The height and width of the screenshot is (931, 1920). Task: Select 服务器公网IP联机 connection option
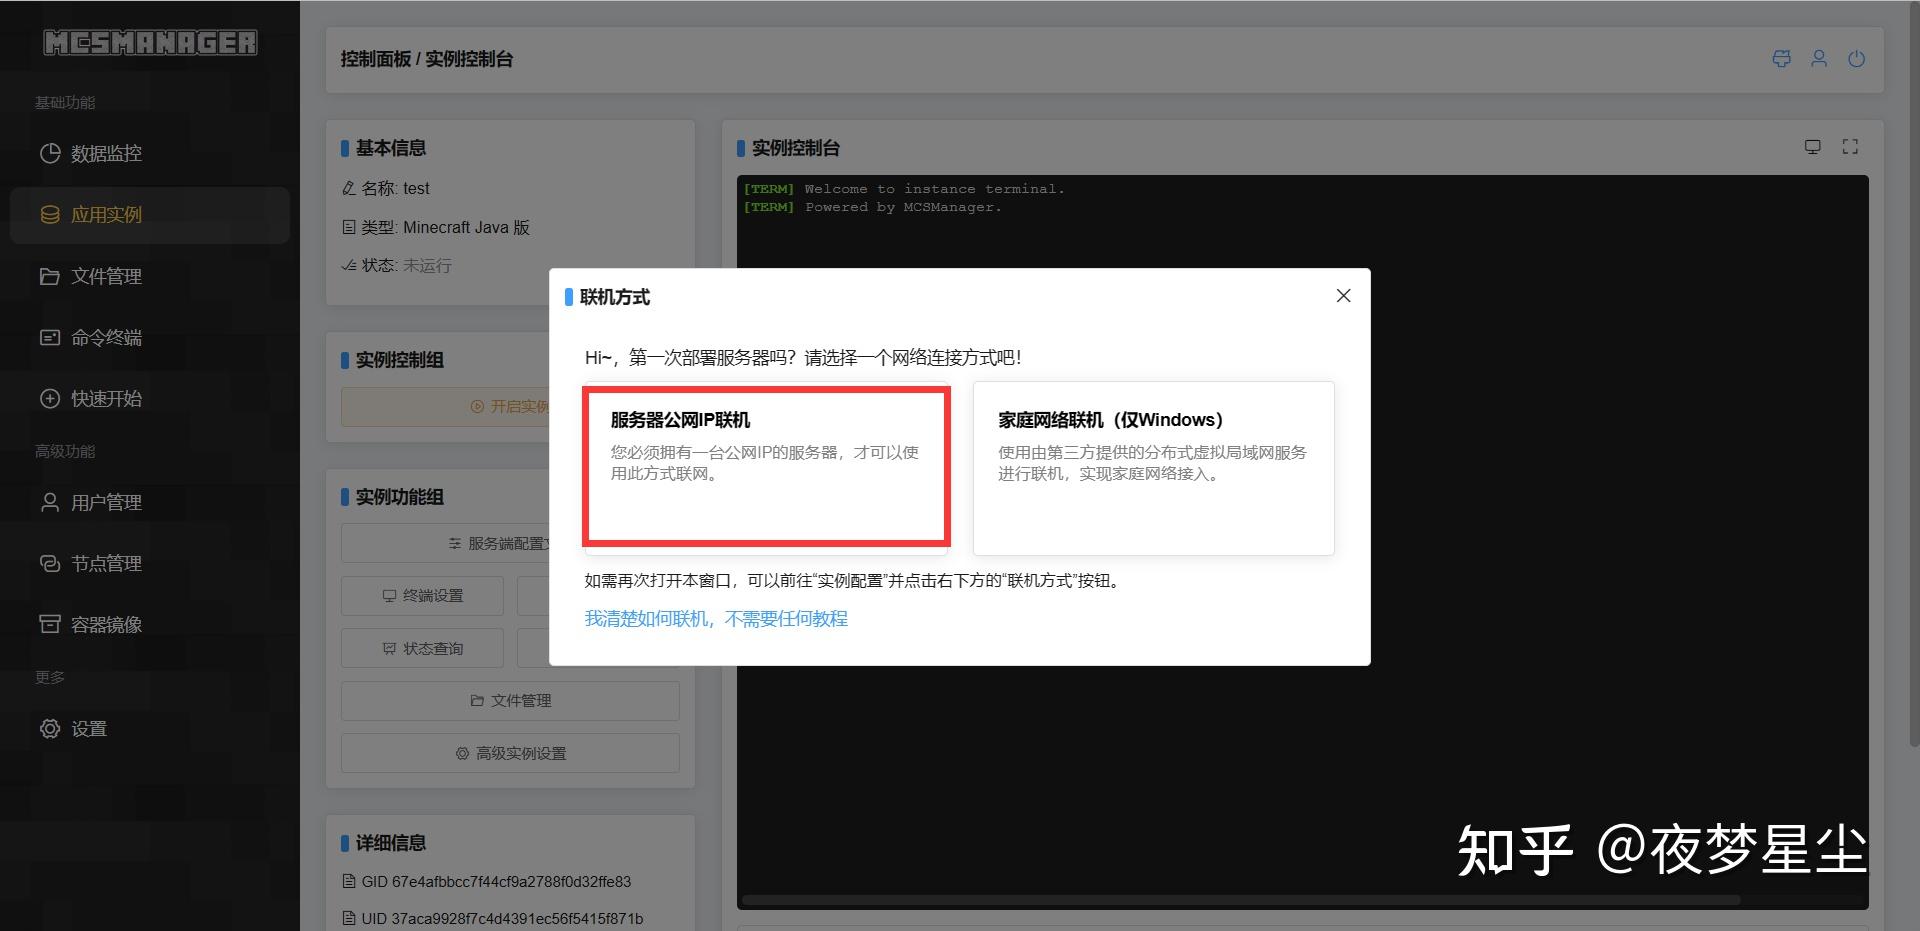click(x=765, y=466)
